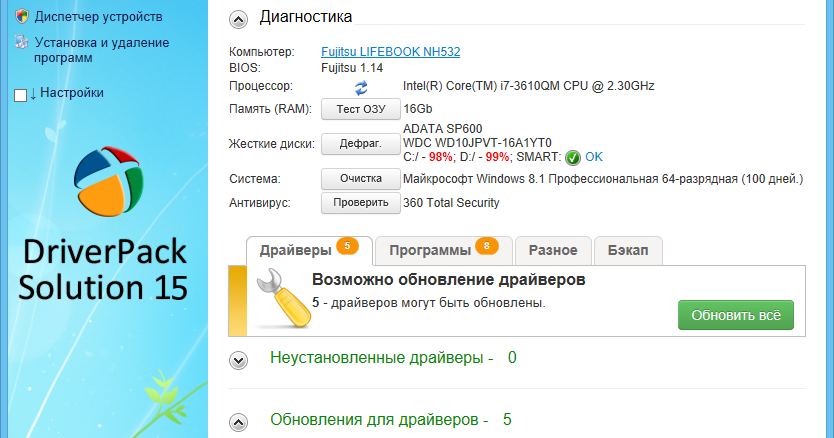This screenshot has width=834, height=438.
Task: Click the ADATA SP600 disk name
Action: pos(443,129)
